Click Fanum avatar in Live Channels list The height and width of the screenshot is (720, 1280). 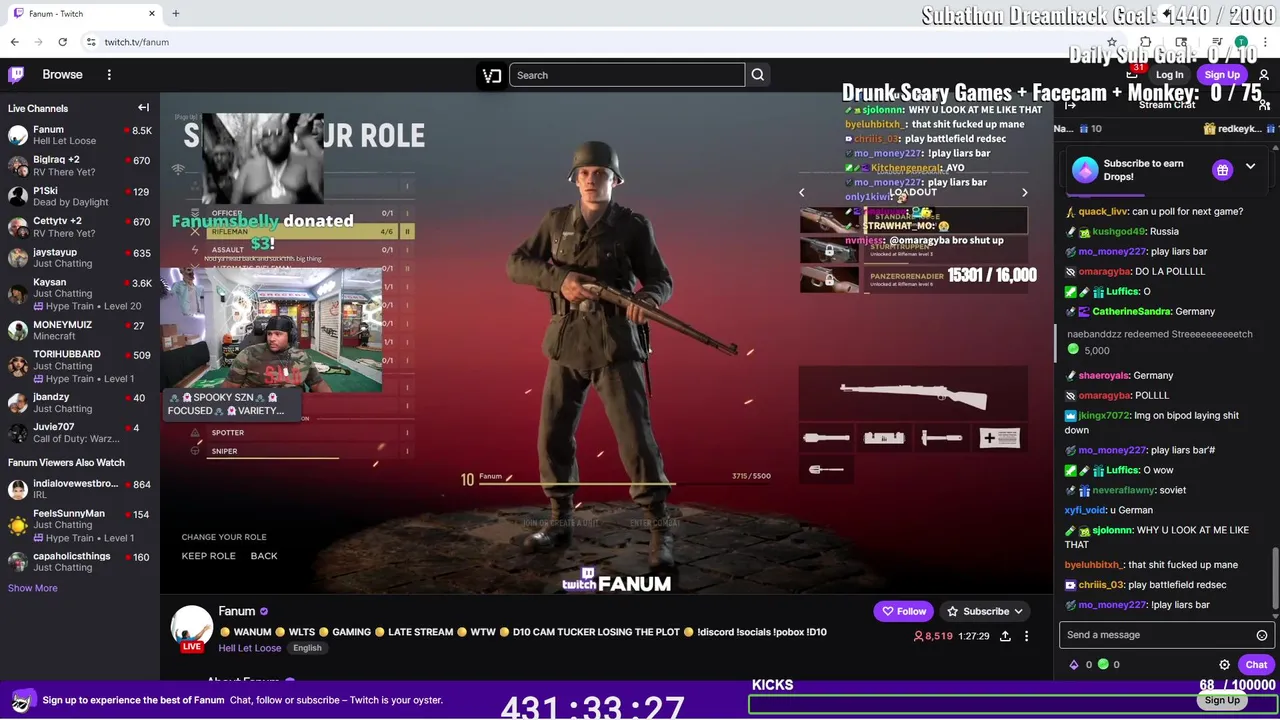(x=18, y=135)
